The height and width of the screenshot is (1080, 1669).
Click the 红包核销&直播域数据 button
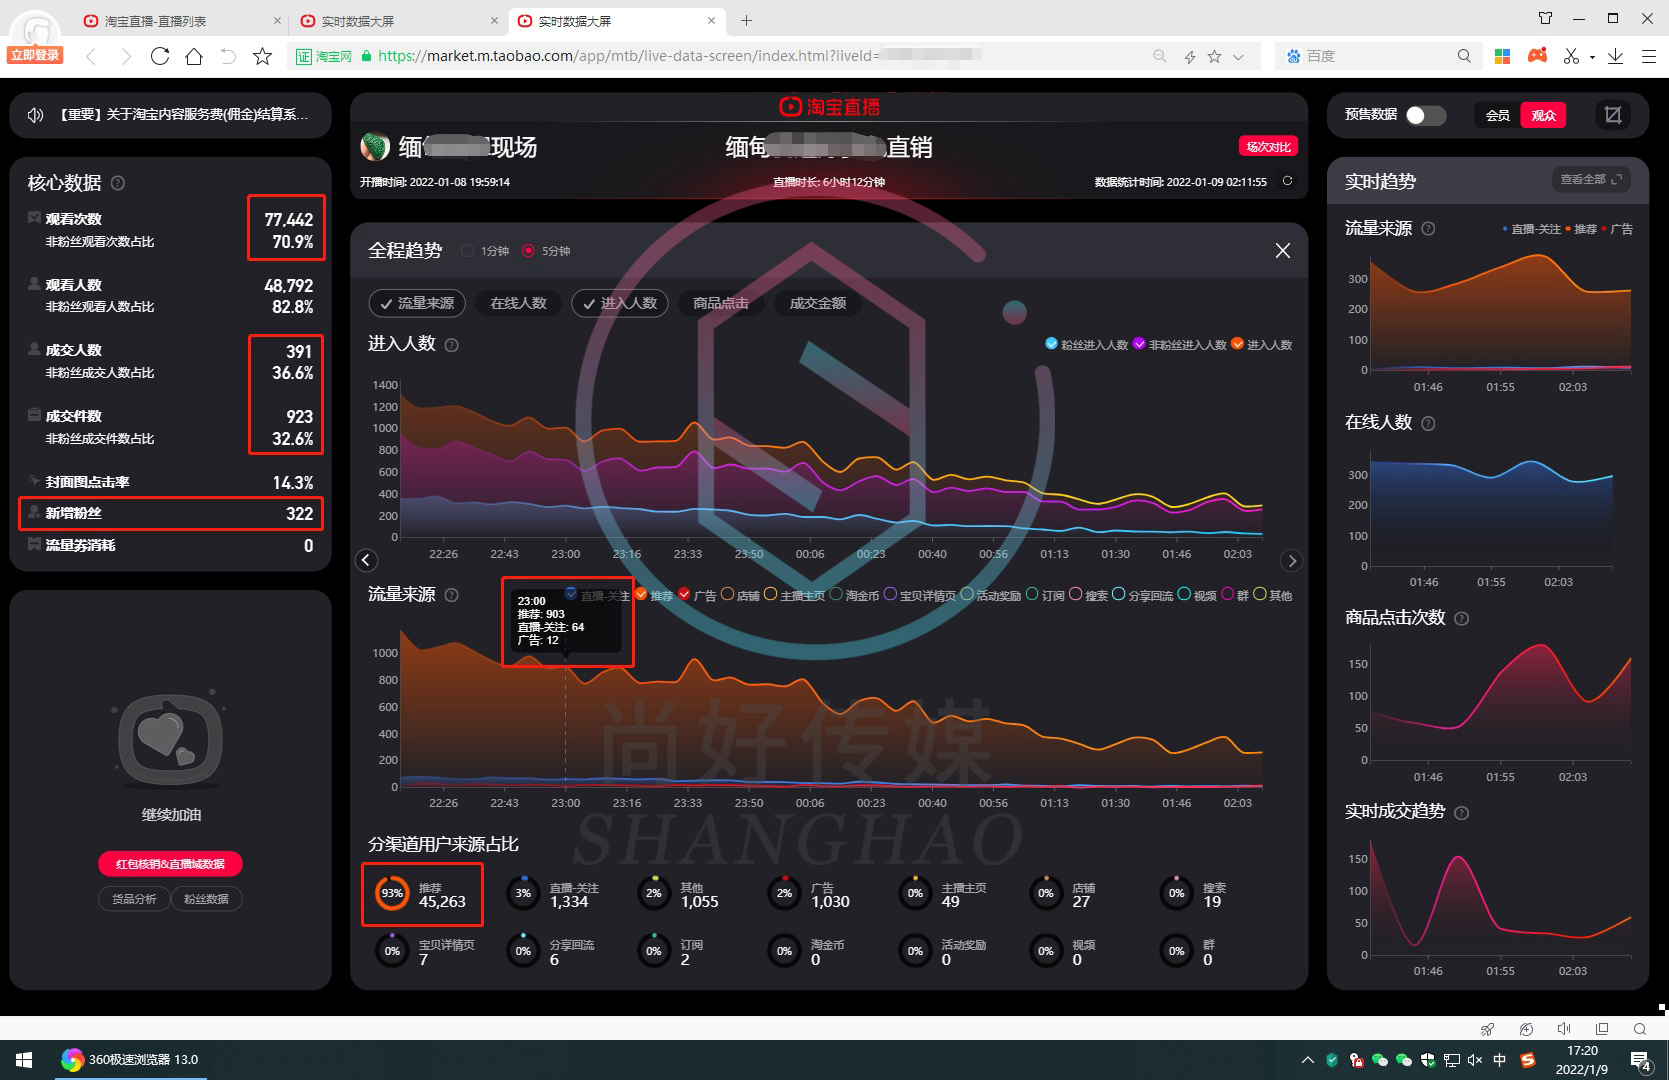point(170,864)
